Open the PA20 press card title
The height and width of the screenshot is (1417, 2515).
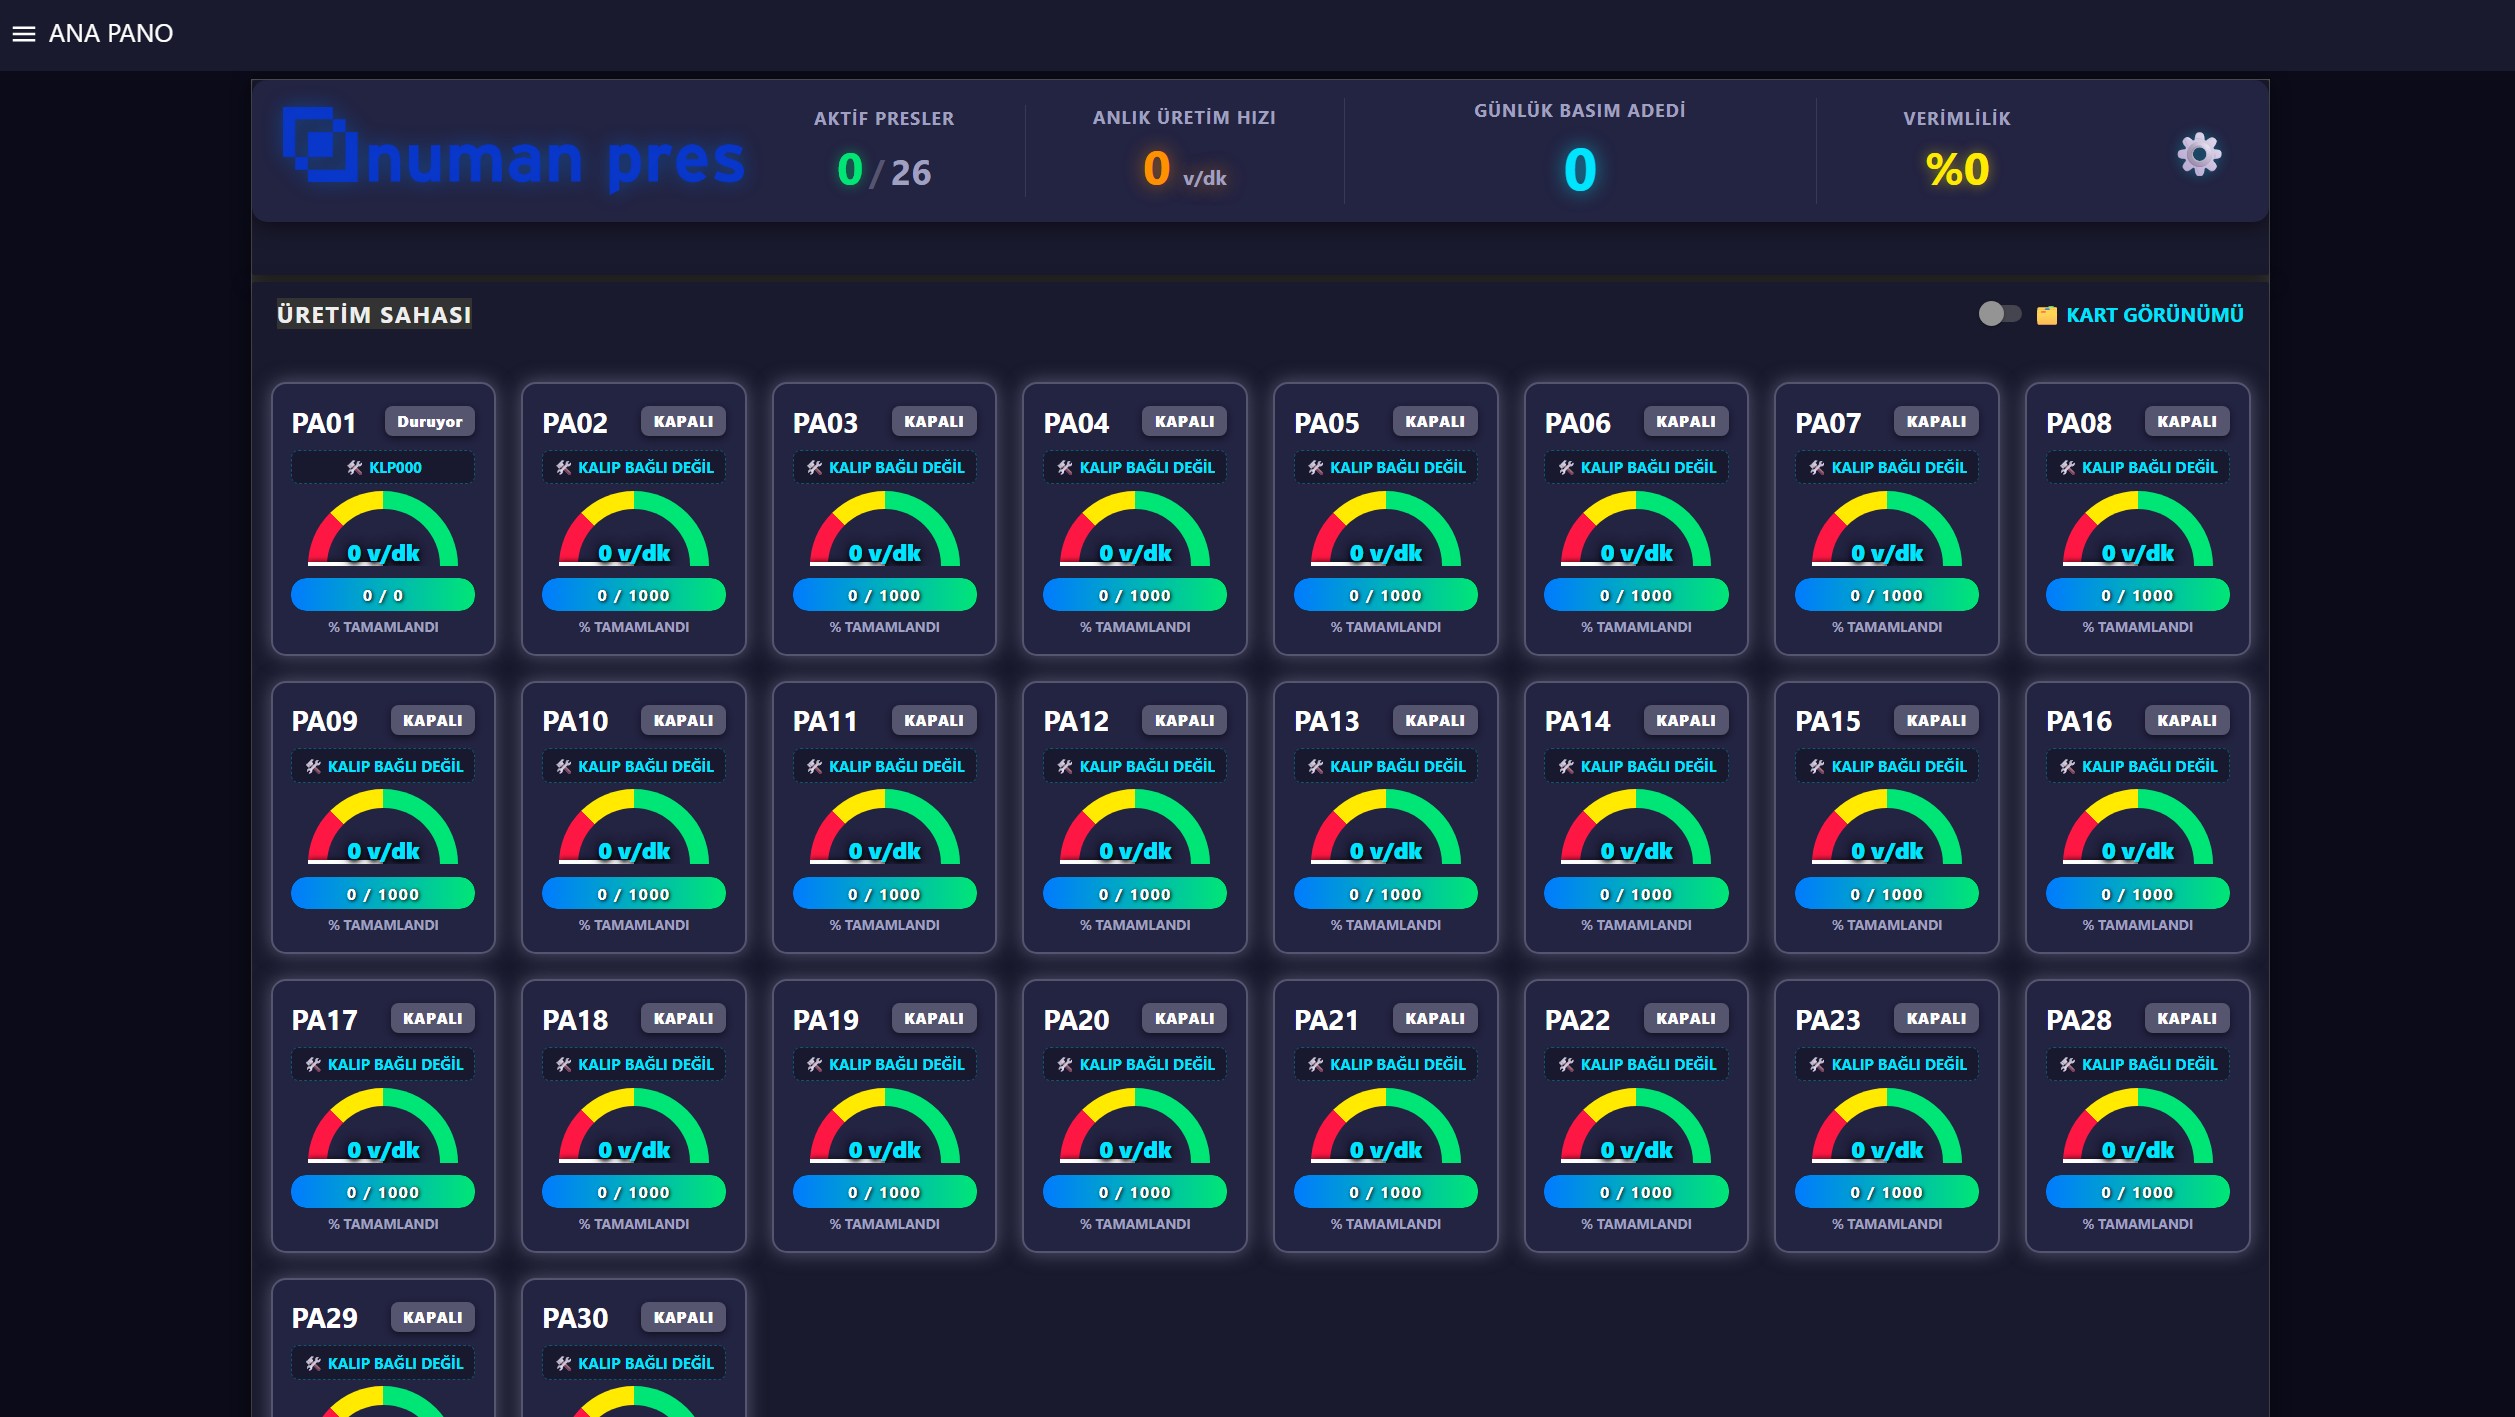click(1075, 1020)
